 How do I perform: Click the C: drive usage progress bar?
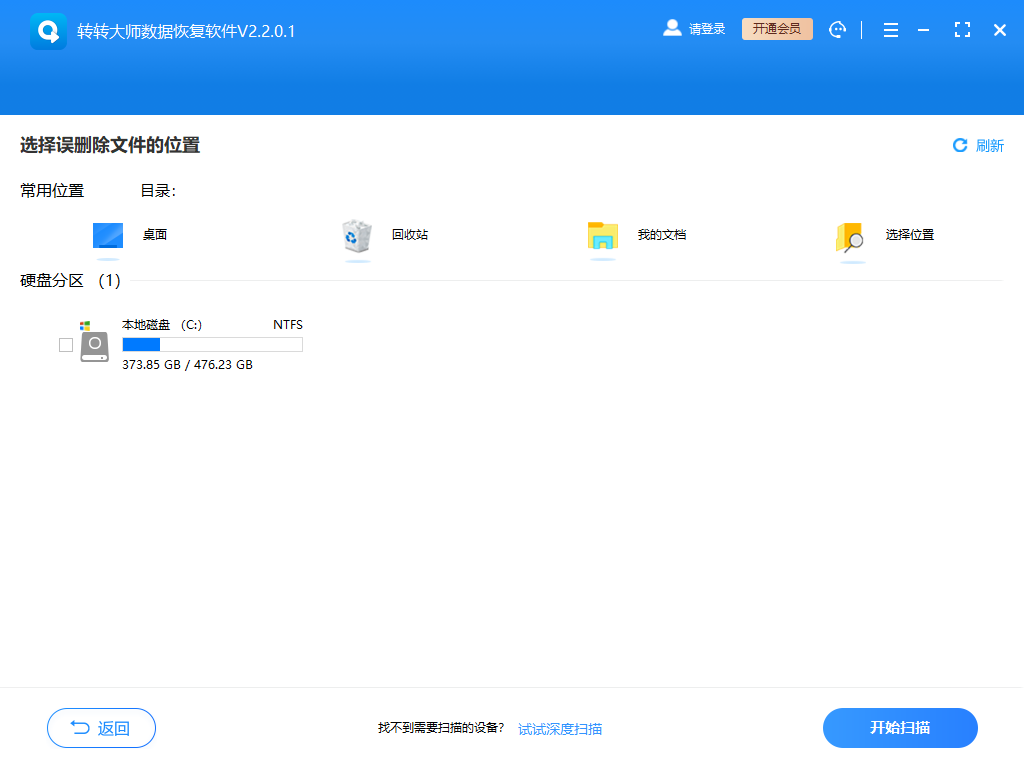click(x=212, y=344)
